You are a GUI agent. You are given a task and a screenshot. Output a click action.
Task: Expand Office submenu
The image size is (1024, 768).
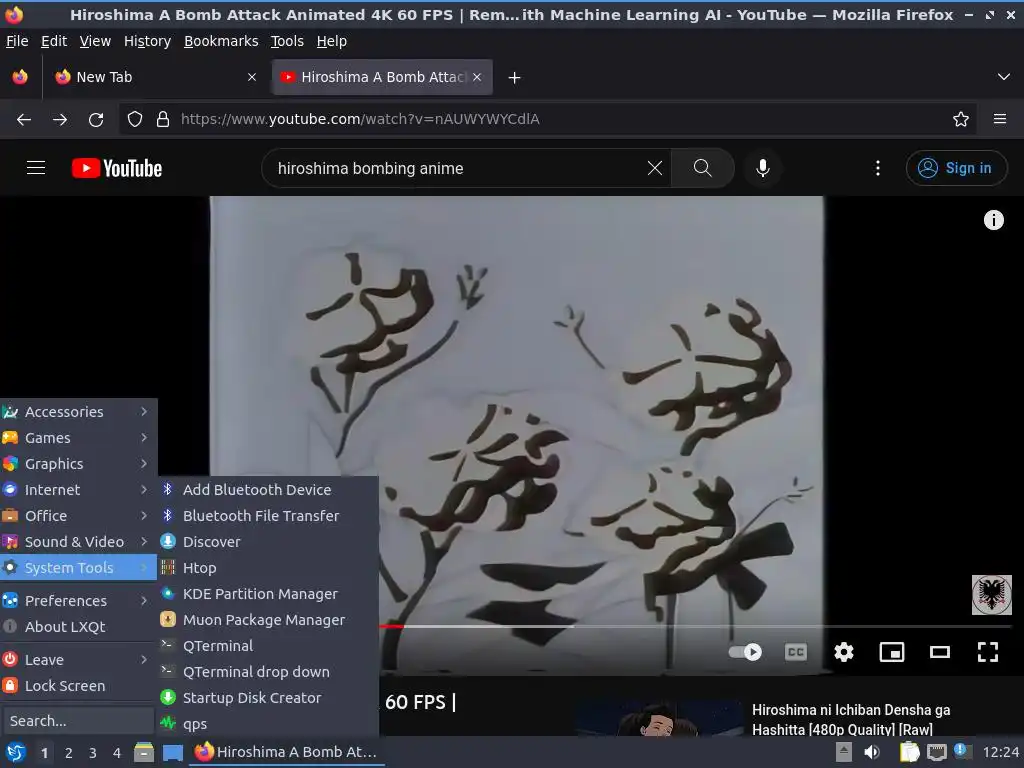pos(78,516)
